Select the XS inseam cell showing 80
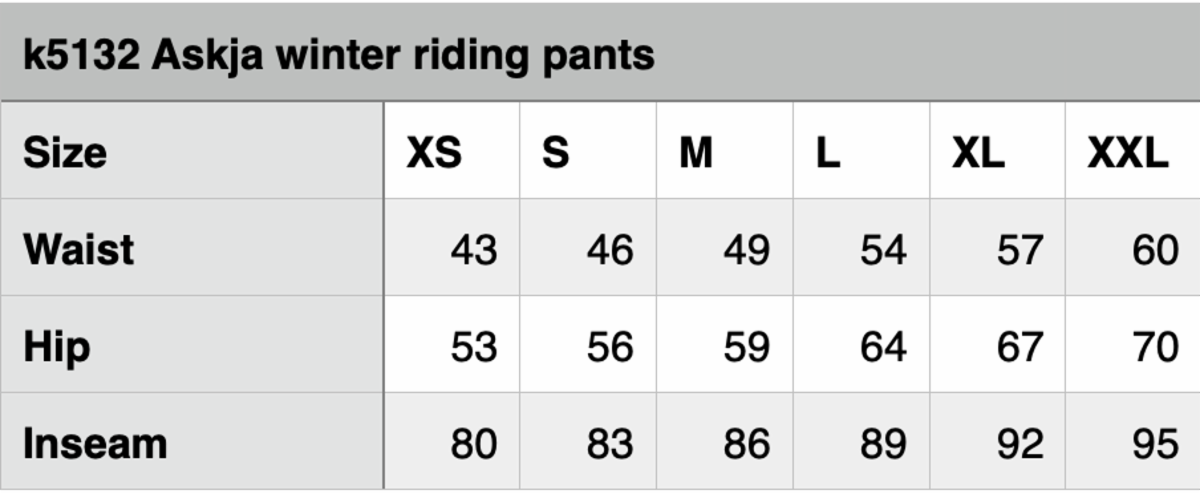Viewport: 1200px width, 494px height. (473, 444)
